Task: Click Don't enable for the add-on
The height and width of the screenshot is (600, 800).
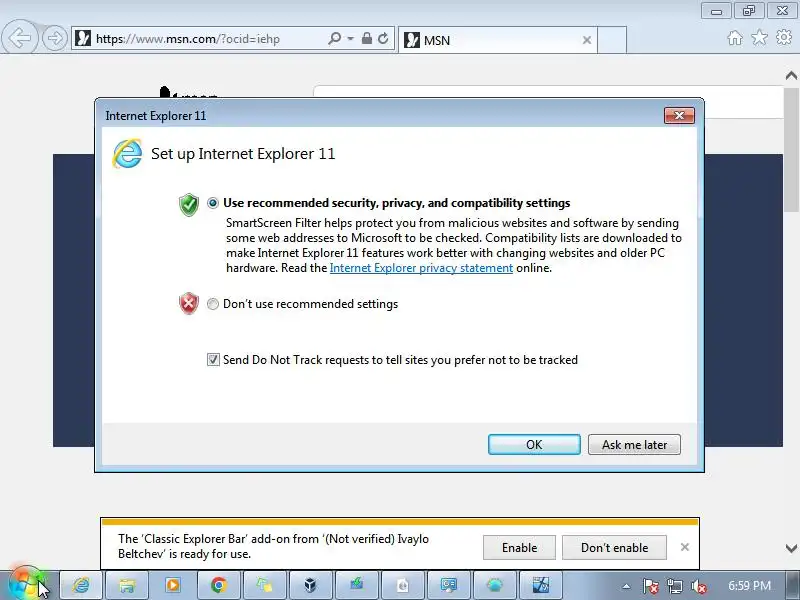Action: [x=614, y=547]
